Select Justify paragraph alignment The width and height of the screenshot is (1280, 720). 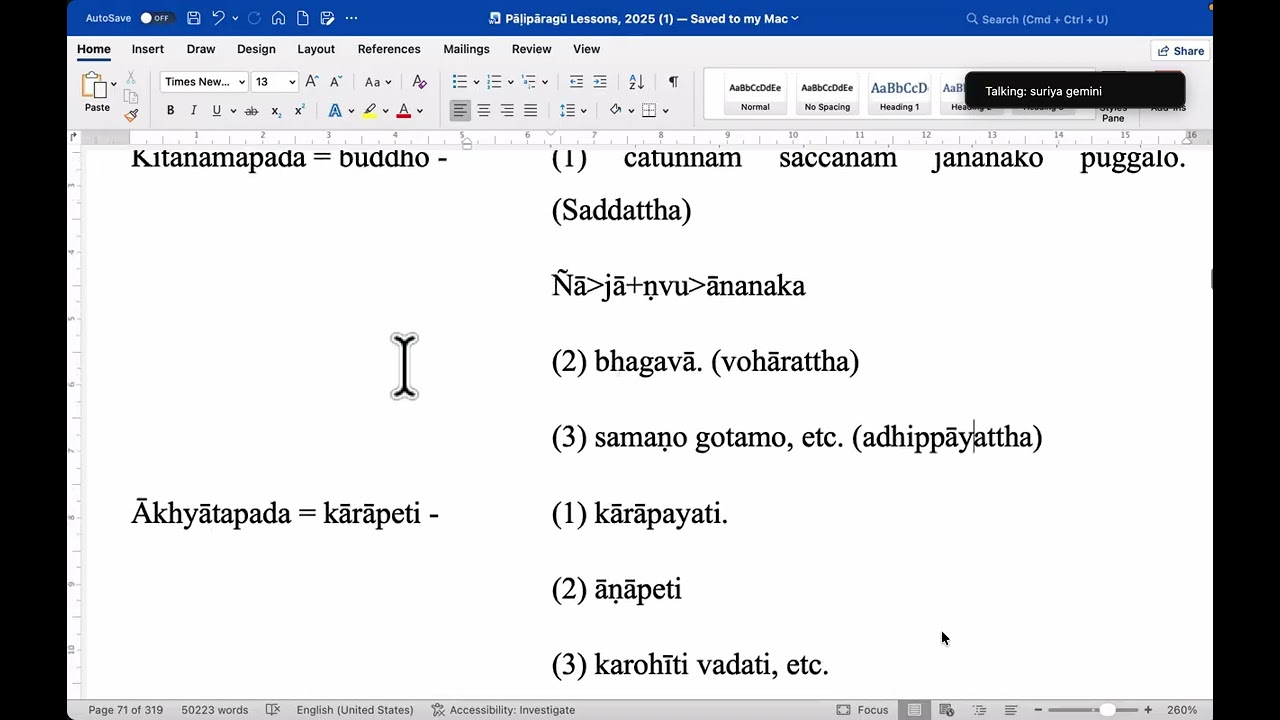click(x=531, y=110)
